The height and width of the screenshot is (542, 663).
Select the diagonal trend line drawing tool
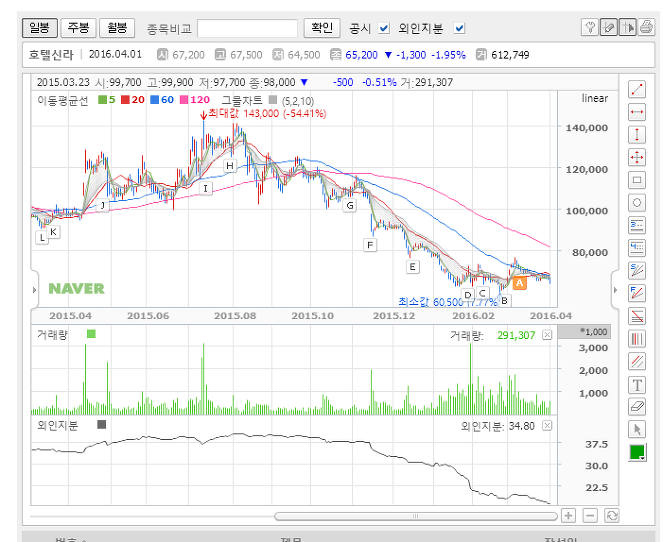click(x=637, y=89)
